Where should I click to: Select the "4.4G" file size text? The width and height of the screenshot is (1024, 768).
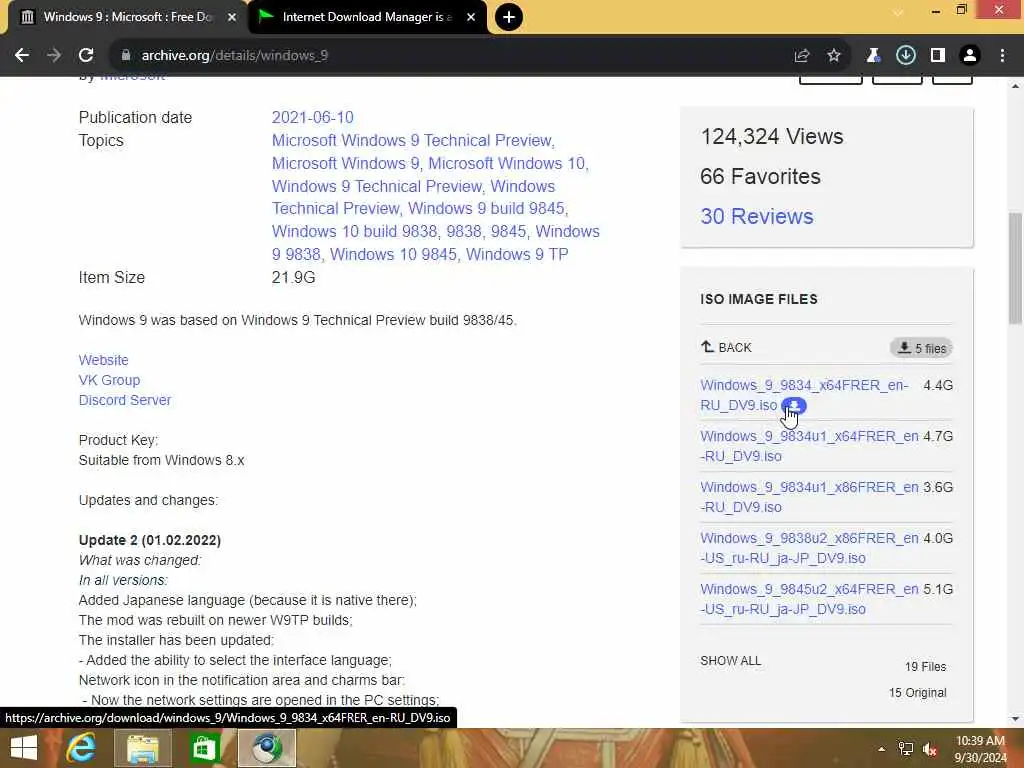pyautogui.click(x=938, y=385)
